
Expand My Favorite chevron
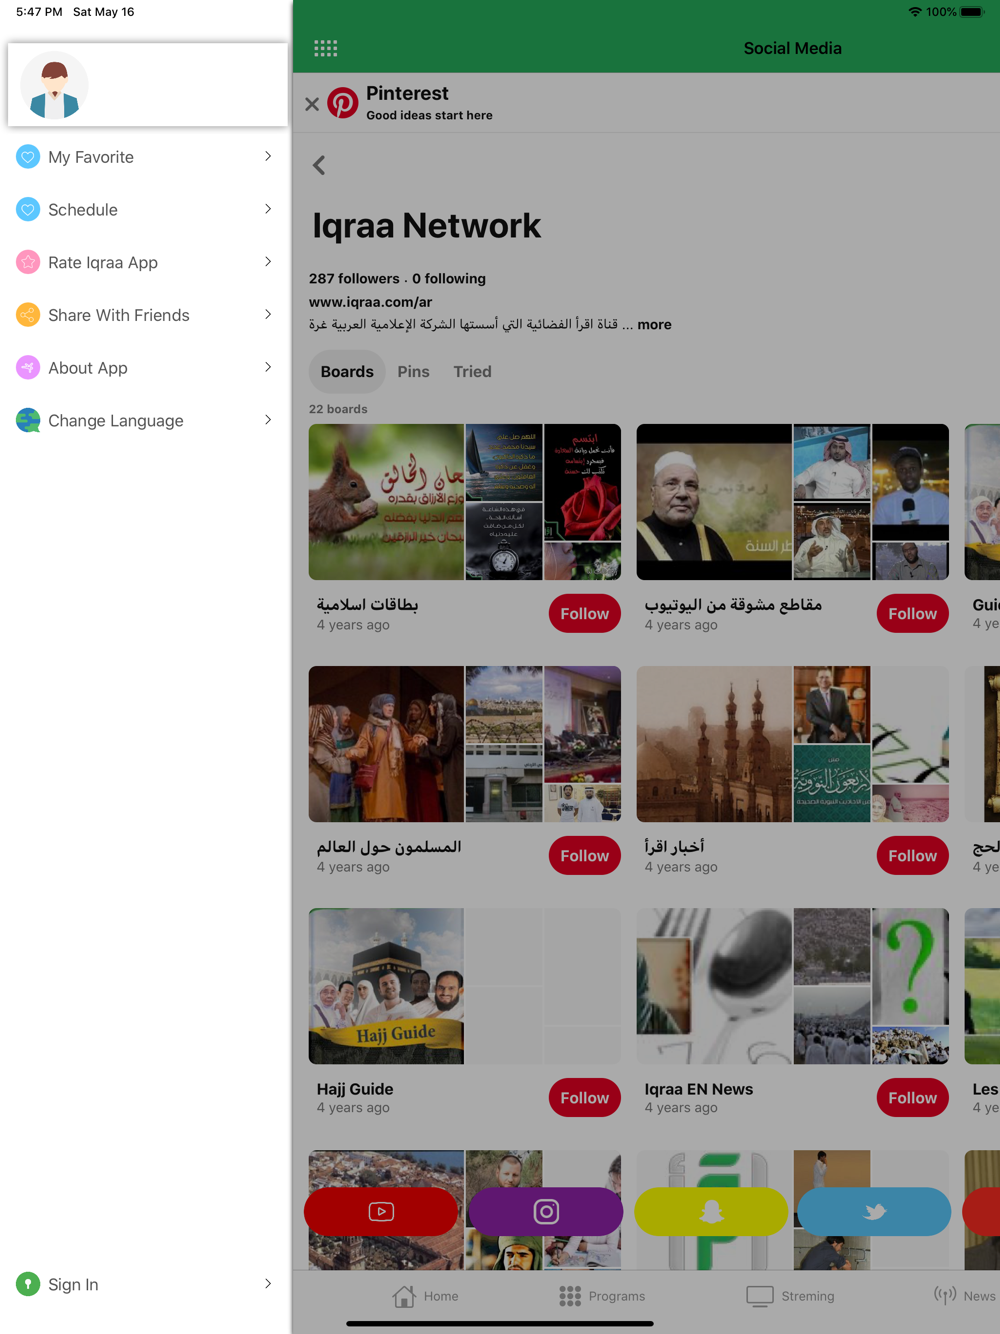click(268, 157)
